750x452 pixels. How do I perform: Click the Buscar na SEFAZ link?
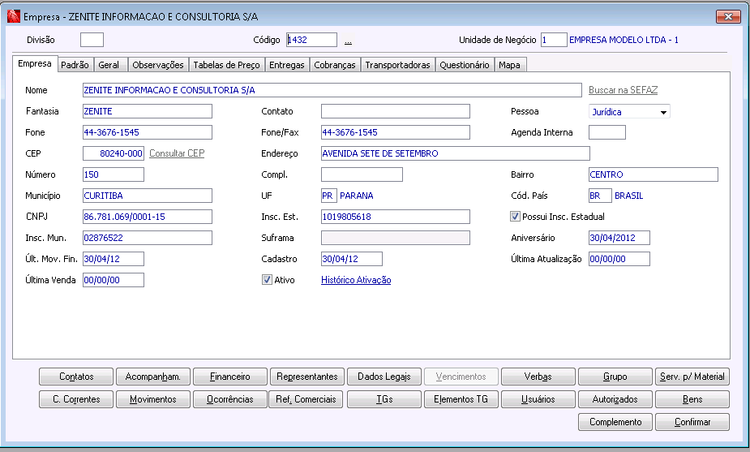(x=623, y=90)
